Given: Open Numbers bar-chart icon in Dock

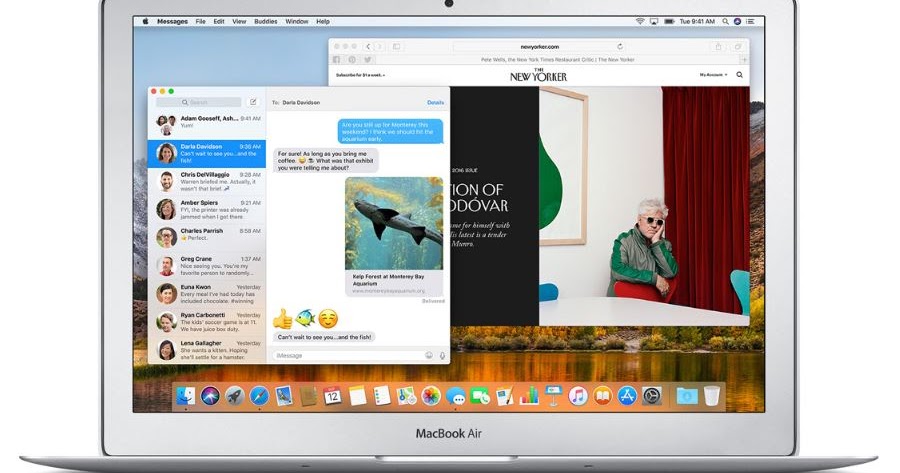Looking at the screenshot, I should click(529, 396).
